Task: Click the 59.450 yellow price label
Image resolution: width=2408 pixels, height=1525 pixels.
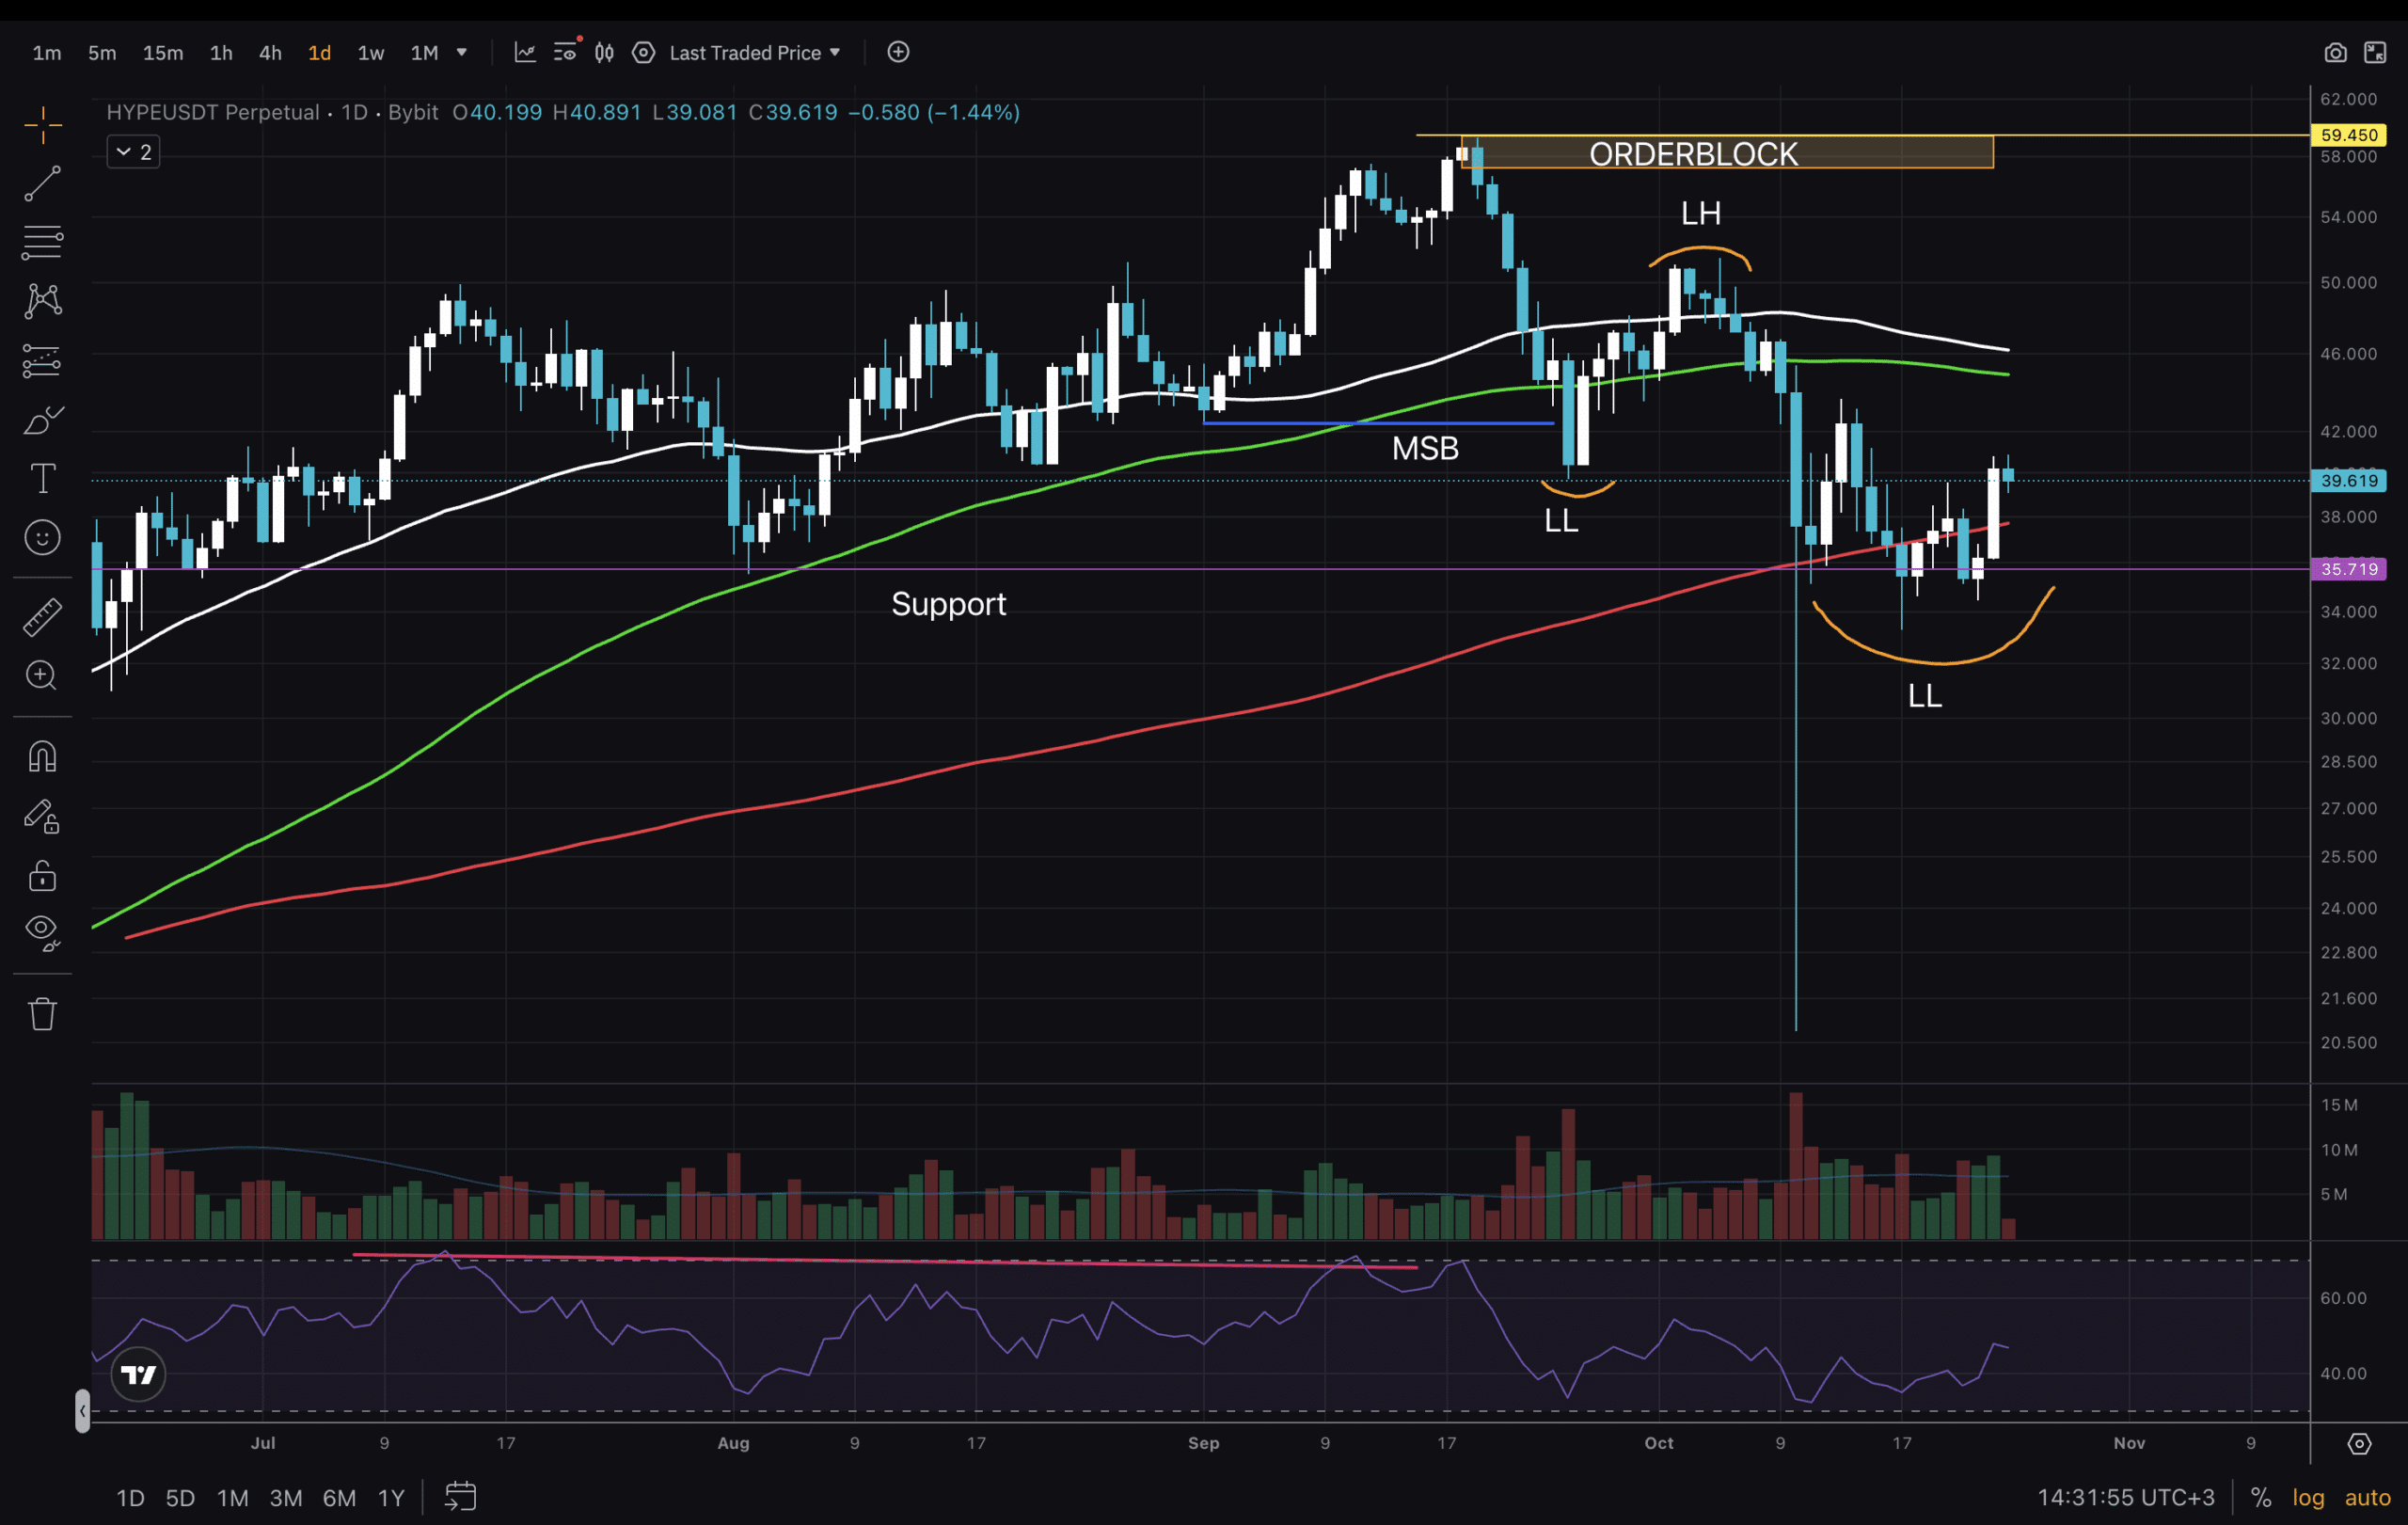Action: click(2349, 135)
